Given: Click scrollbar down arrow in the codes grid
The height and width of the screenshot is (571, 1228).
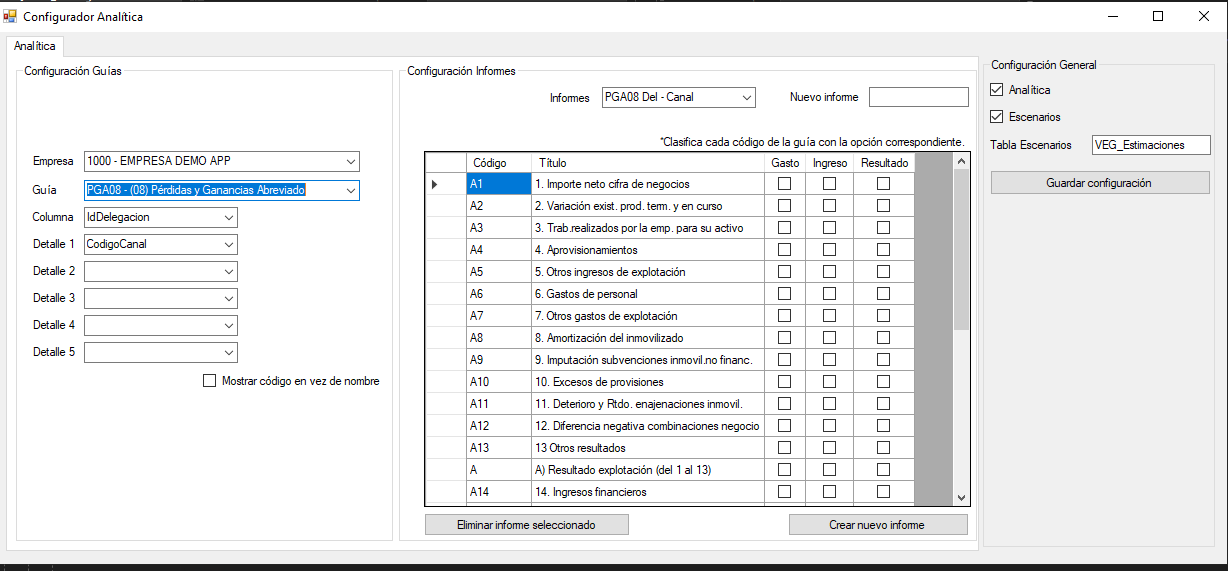Looking at the screenshot, I should [x=961, y=497].
